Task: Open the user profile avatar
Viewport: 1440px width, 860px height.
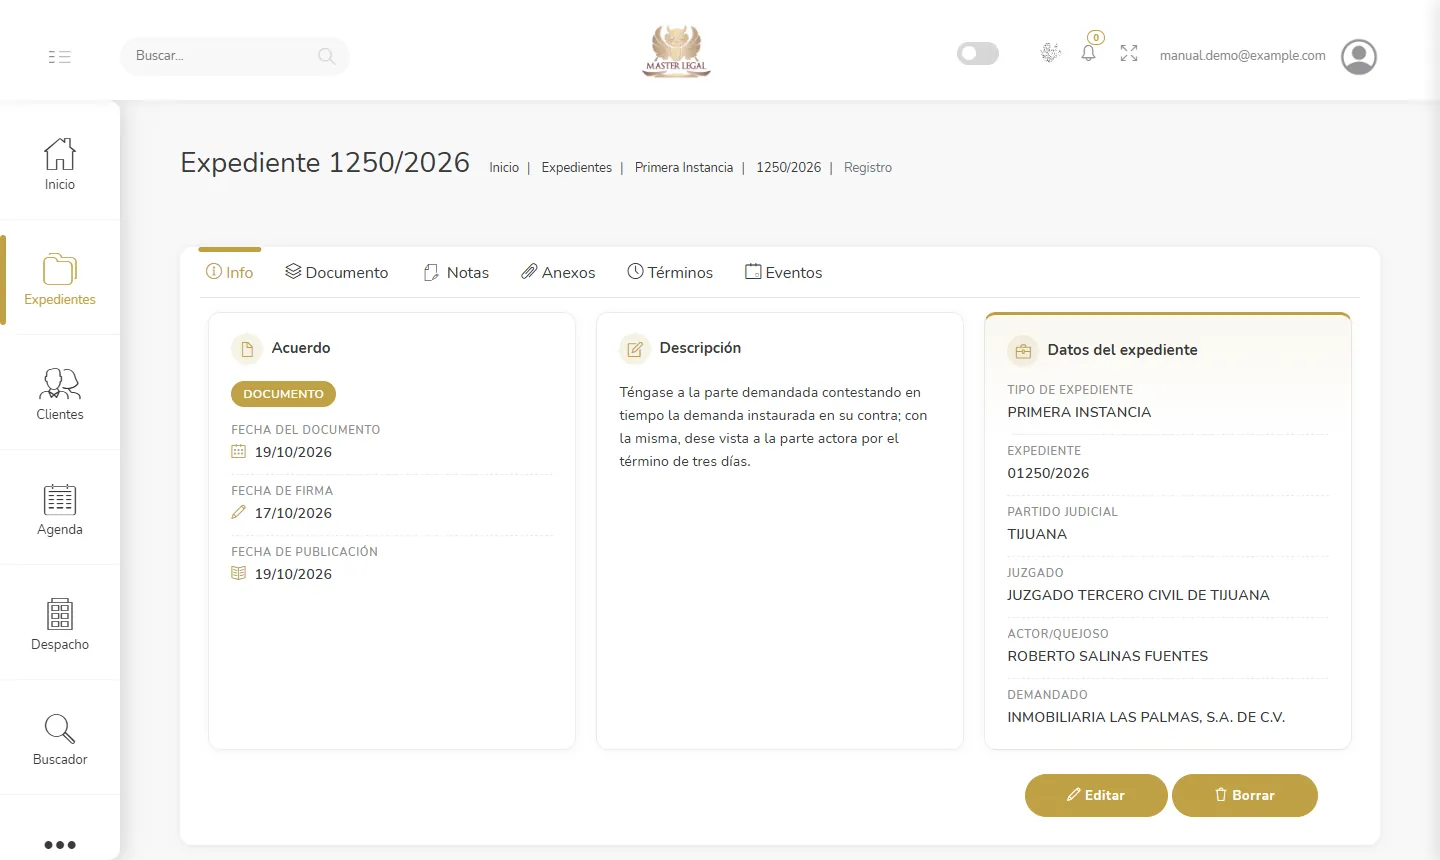Action: (1359, 57)
